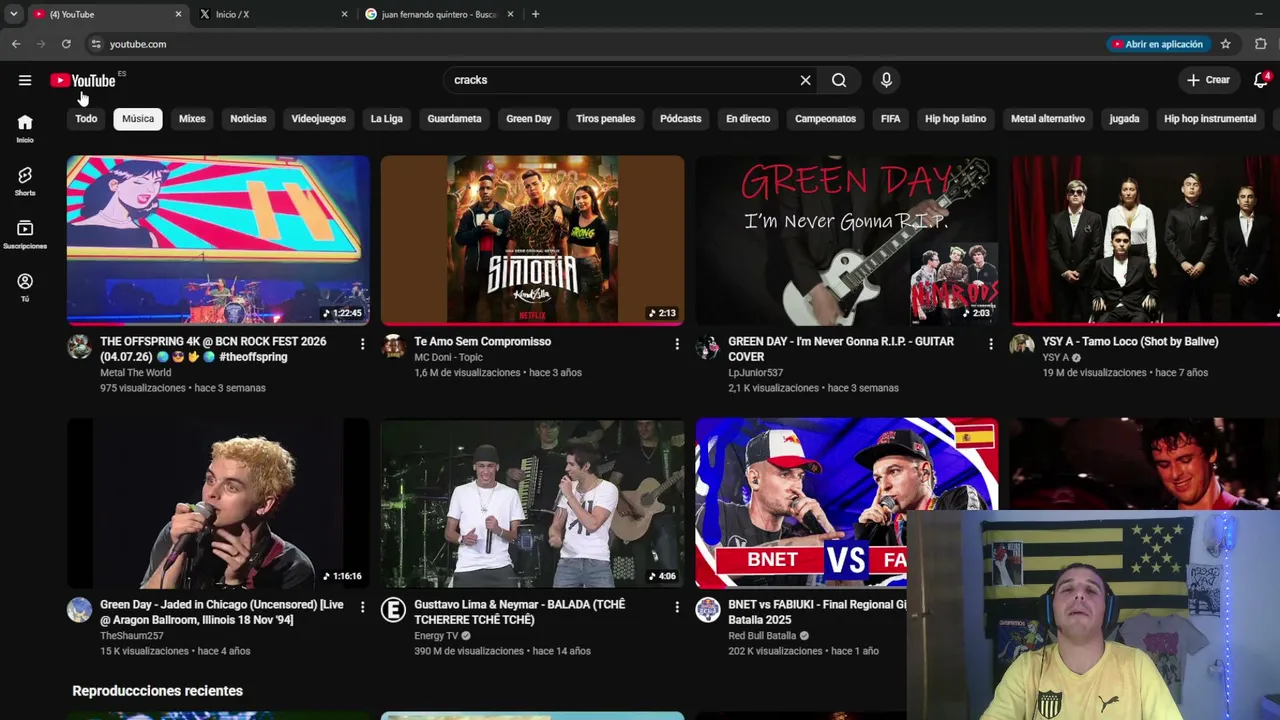Click the magnifying glass search button
1280x720 pixels.
[x=839, y=80]
